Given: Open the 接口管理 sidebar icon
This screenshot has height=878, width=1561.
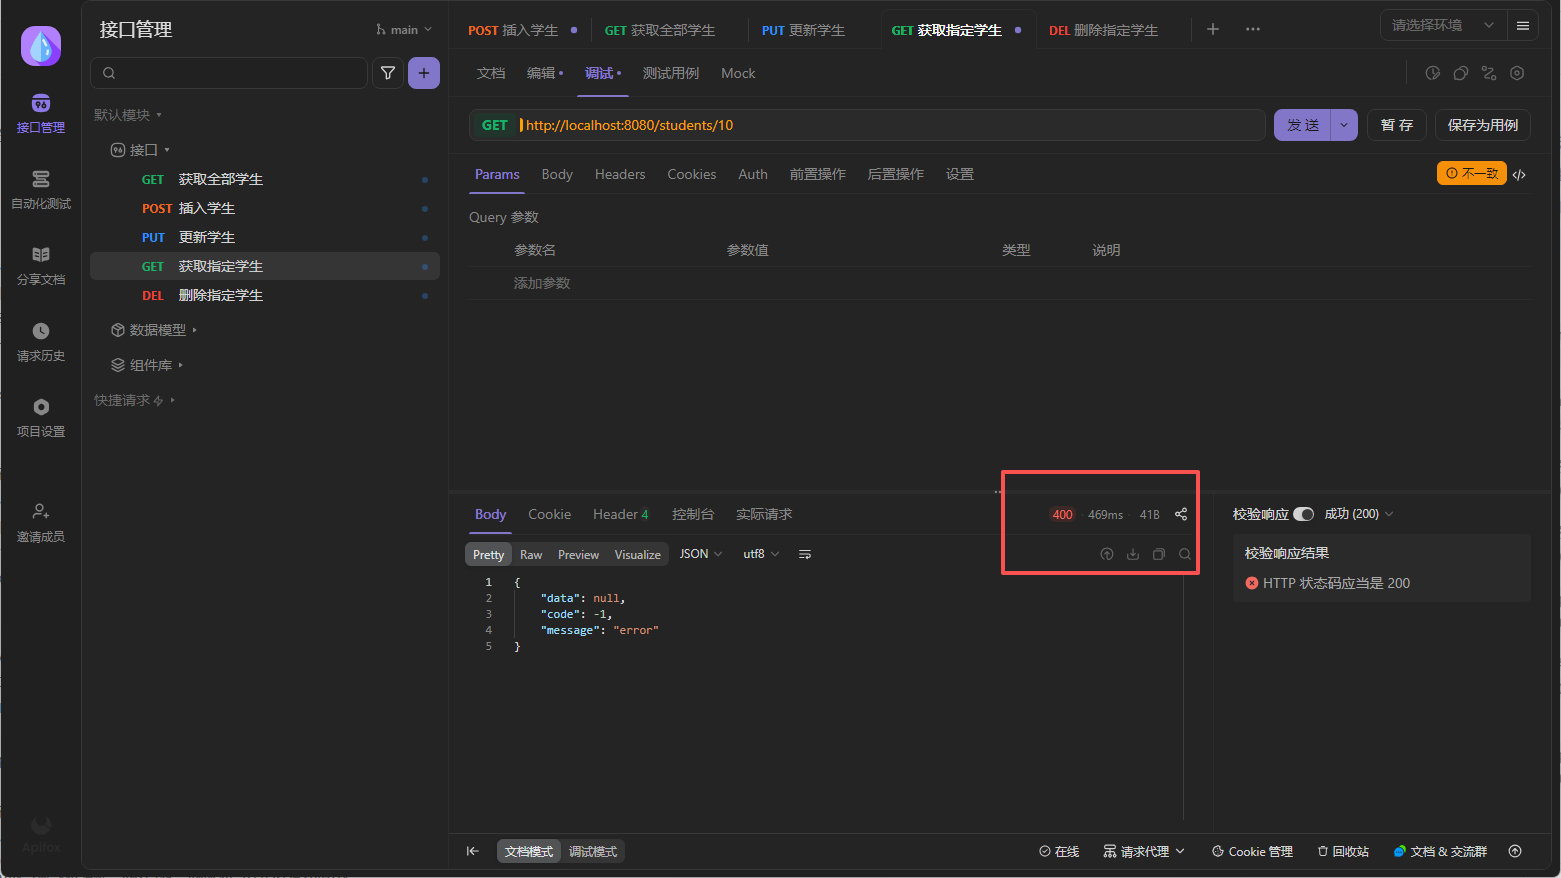Looking at the screenshot, I should click(40, 112).
